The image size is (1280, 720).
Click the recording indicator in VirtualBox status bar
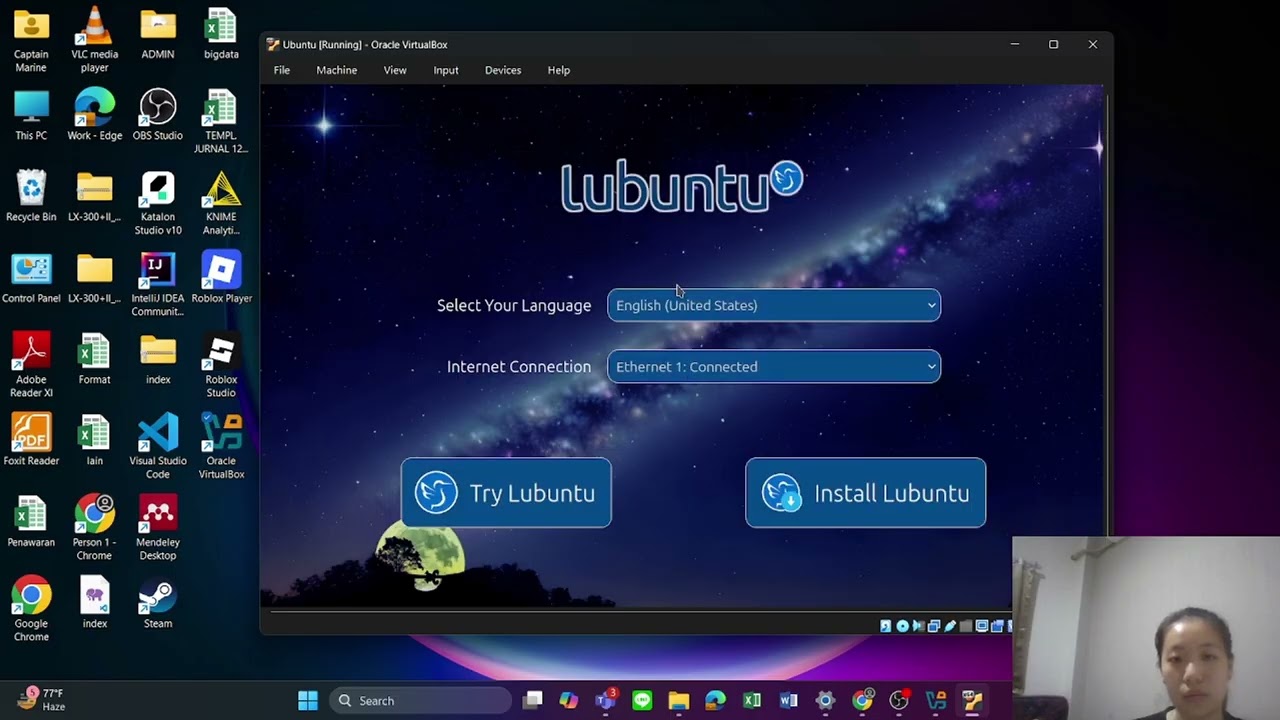tap(997, 626)
